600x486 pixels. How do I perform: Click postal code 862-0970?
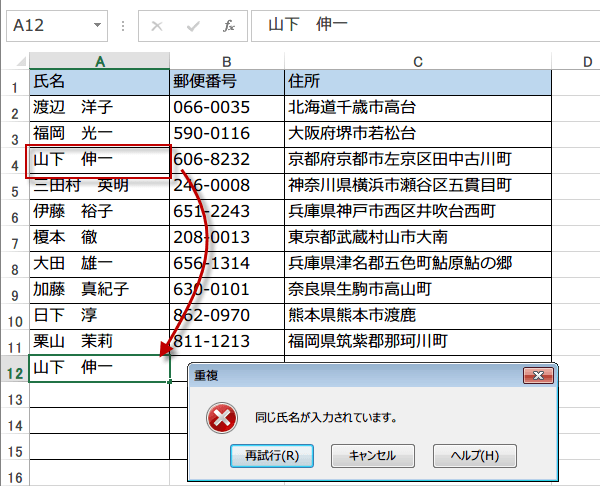click(227, 316)
